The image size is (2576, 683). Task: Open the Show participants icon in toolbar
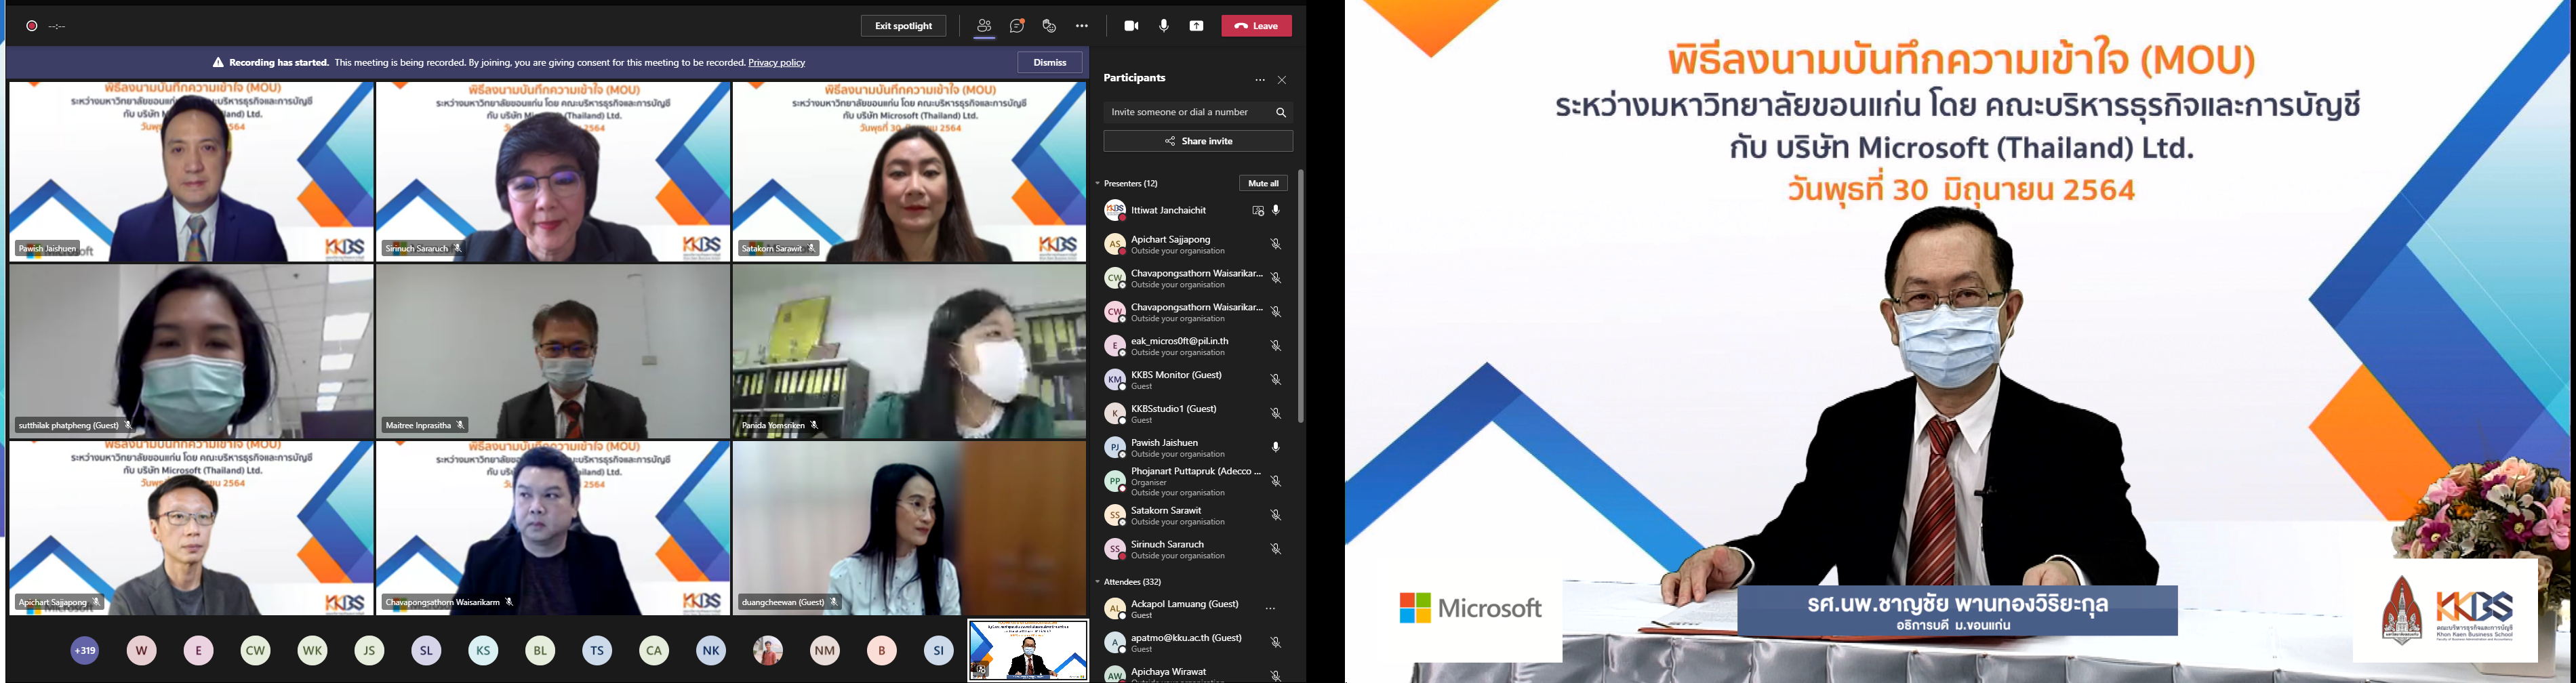pos(984,26)
